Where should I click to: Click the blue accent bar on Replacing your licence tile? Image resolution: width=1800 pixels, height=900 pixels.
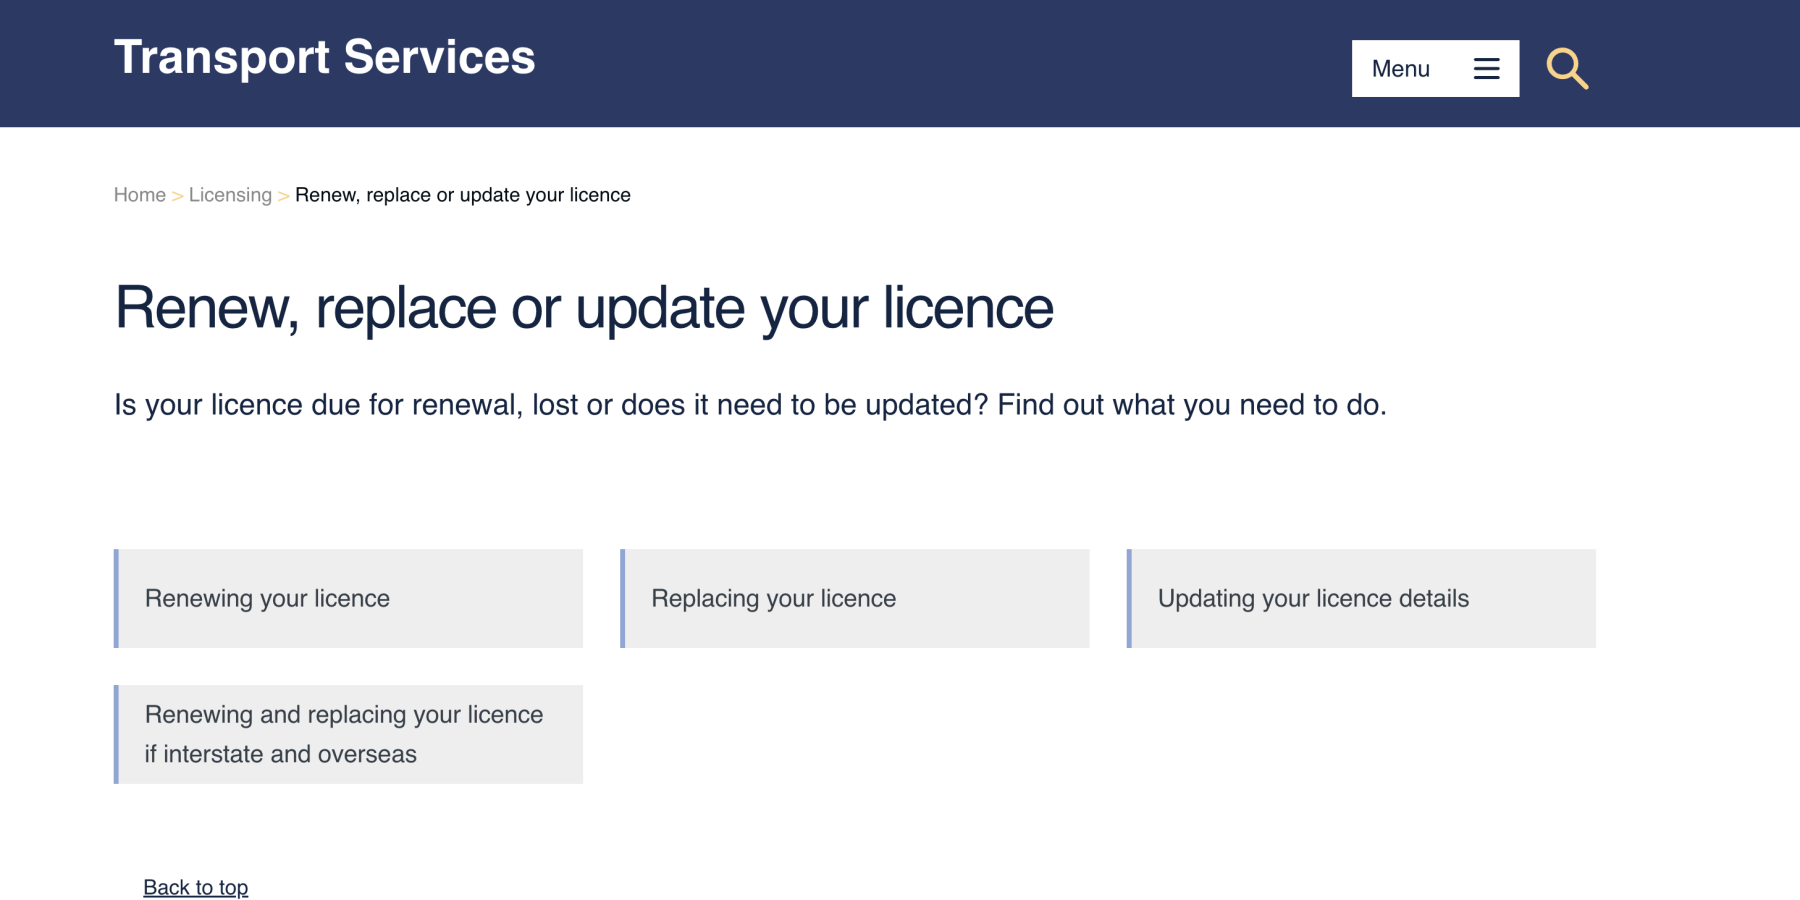point(623,598)
